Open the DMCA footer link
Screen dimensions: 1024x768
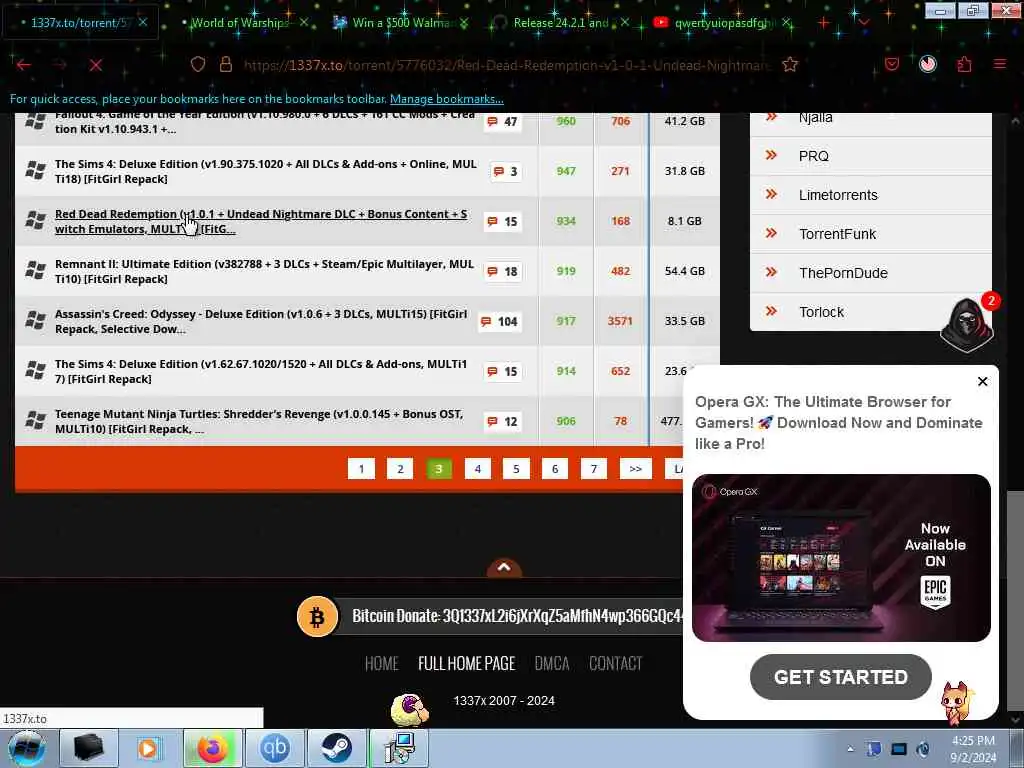point(552,664)
